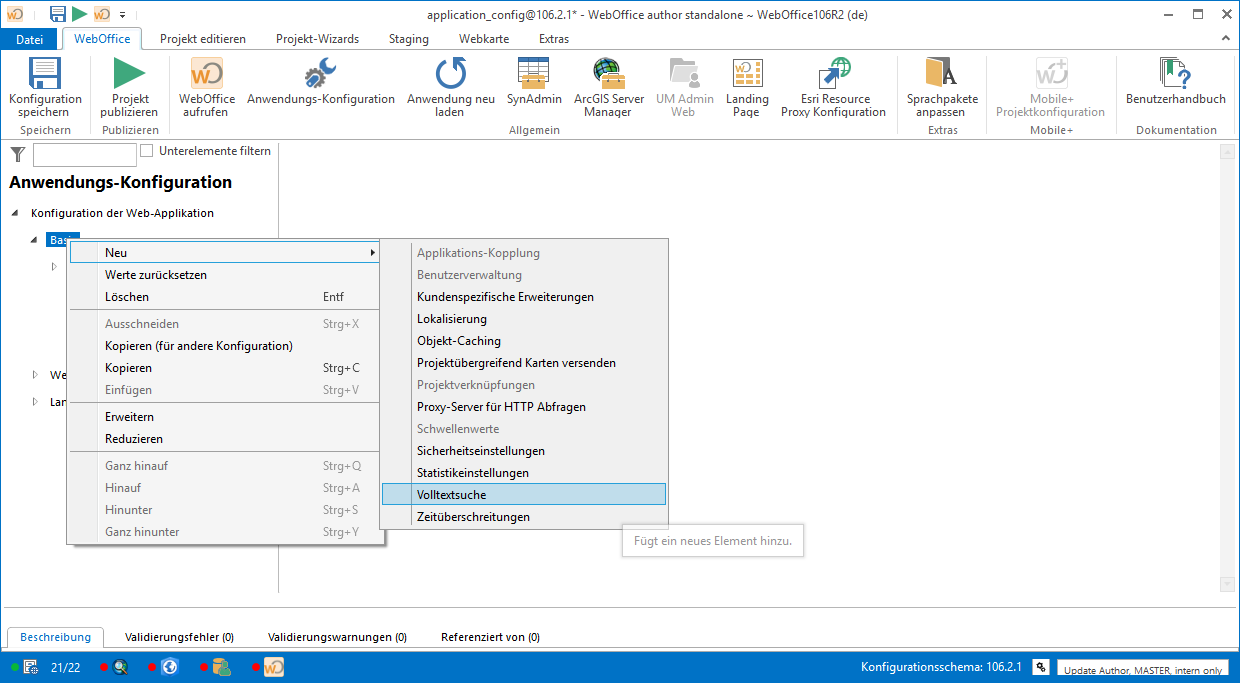Open the quick access toolbar dropdown
Viewport: 1240px width, 683px height.
pyautogui.click(x=122, y=14)
